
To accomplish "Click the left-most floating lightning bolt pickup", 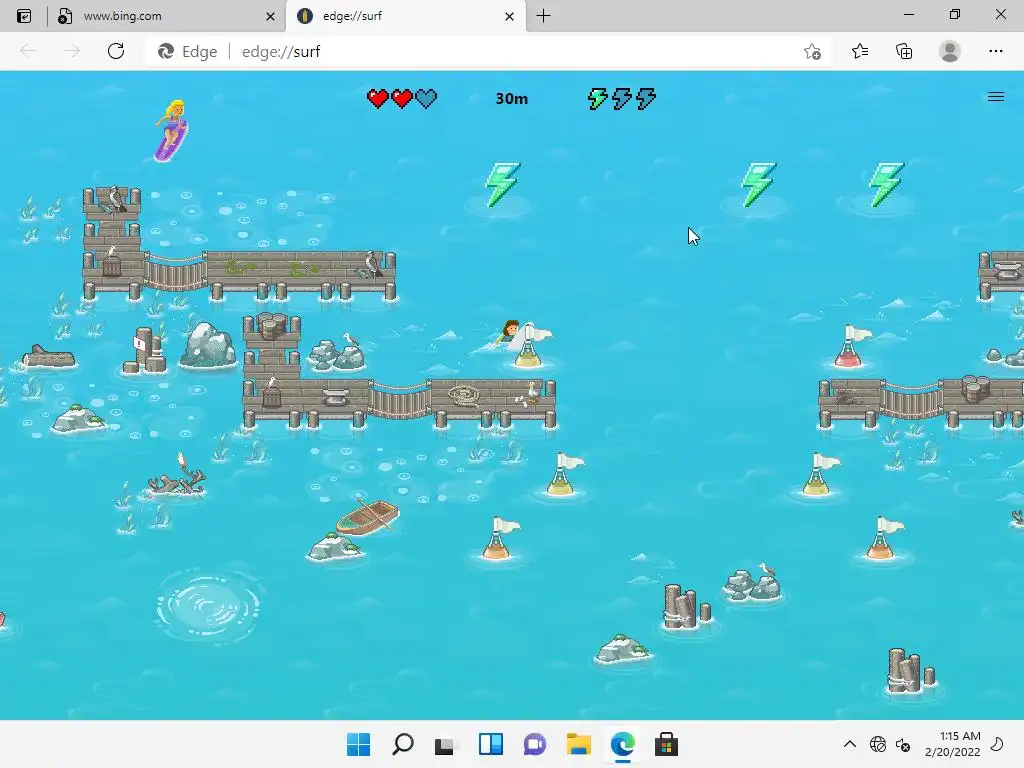I will coord(502,185).
